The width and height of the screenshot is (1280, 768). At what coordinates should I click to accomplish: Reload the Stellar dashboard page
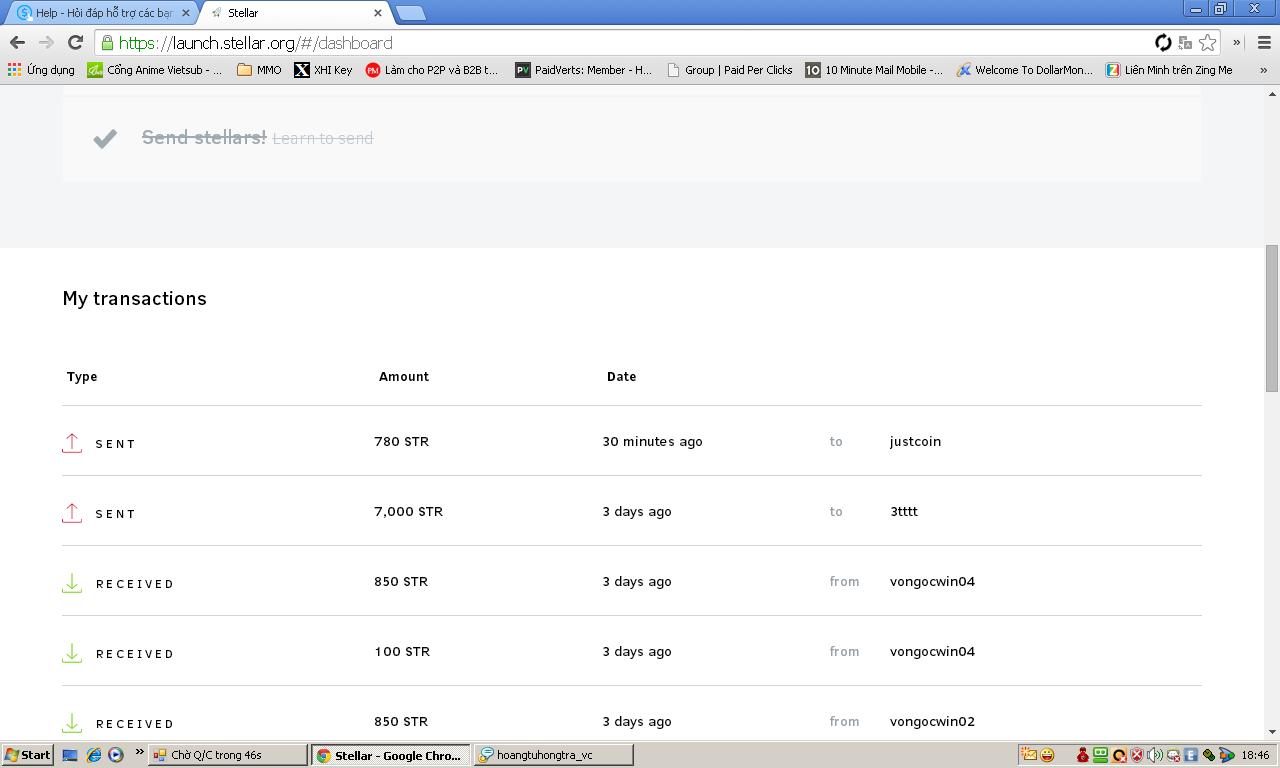click(x=75, y=42)
